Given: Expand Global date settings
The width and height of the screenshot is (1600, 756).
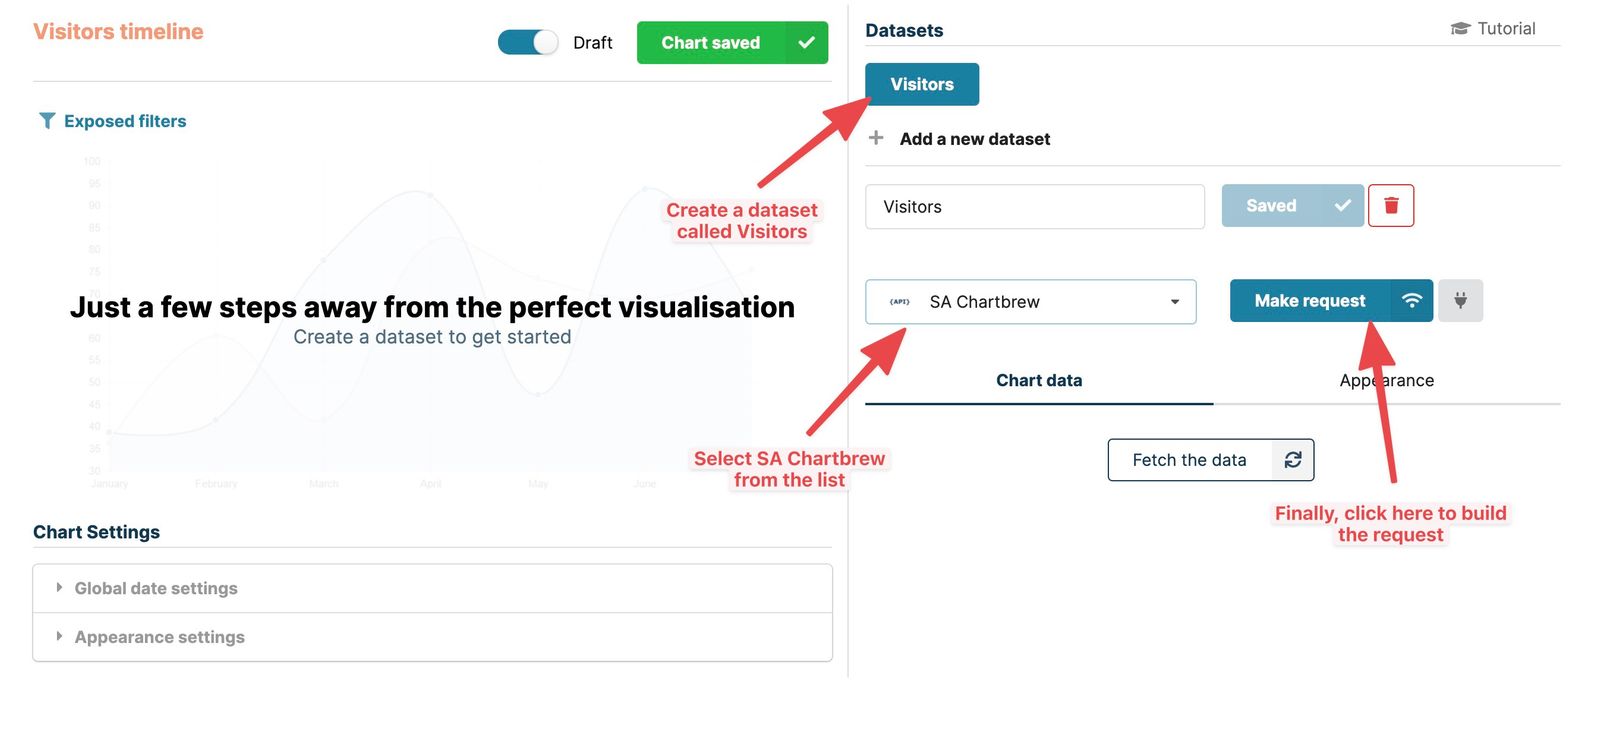Looking at the screenshot, I should click(156, 588).
